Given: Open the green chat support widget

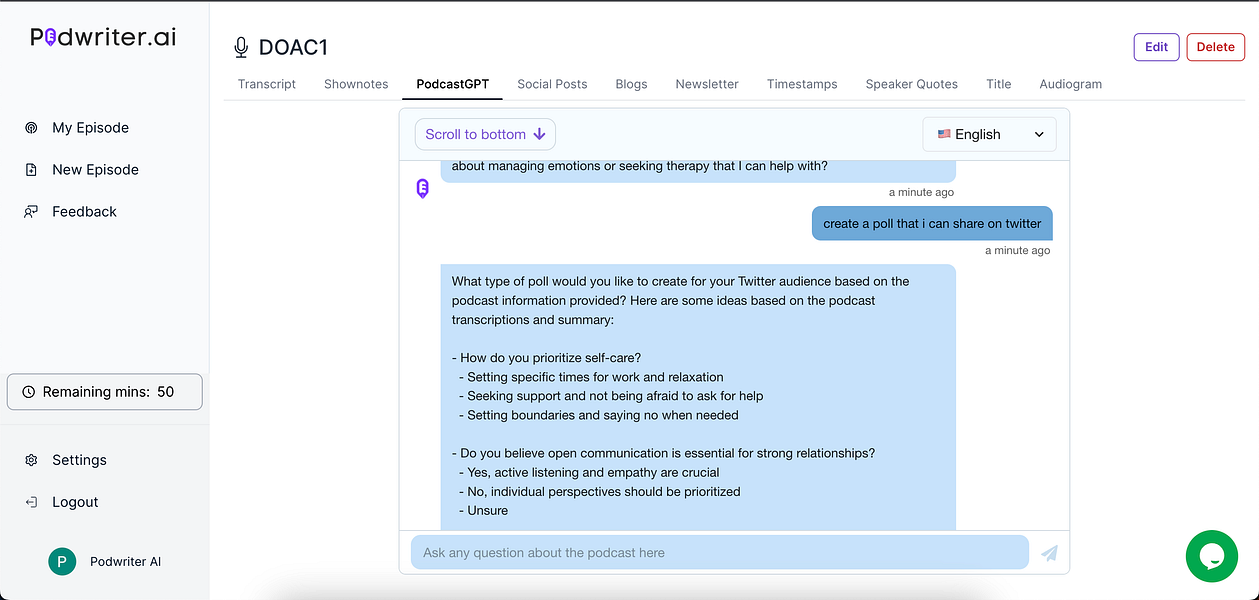Looking at the screenshot, I should coord(1211,556).
